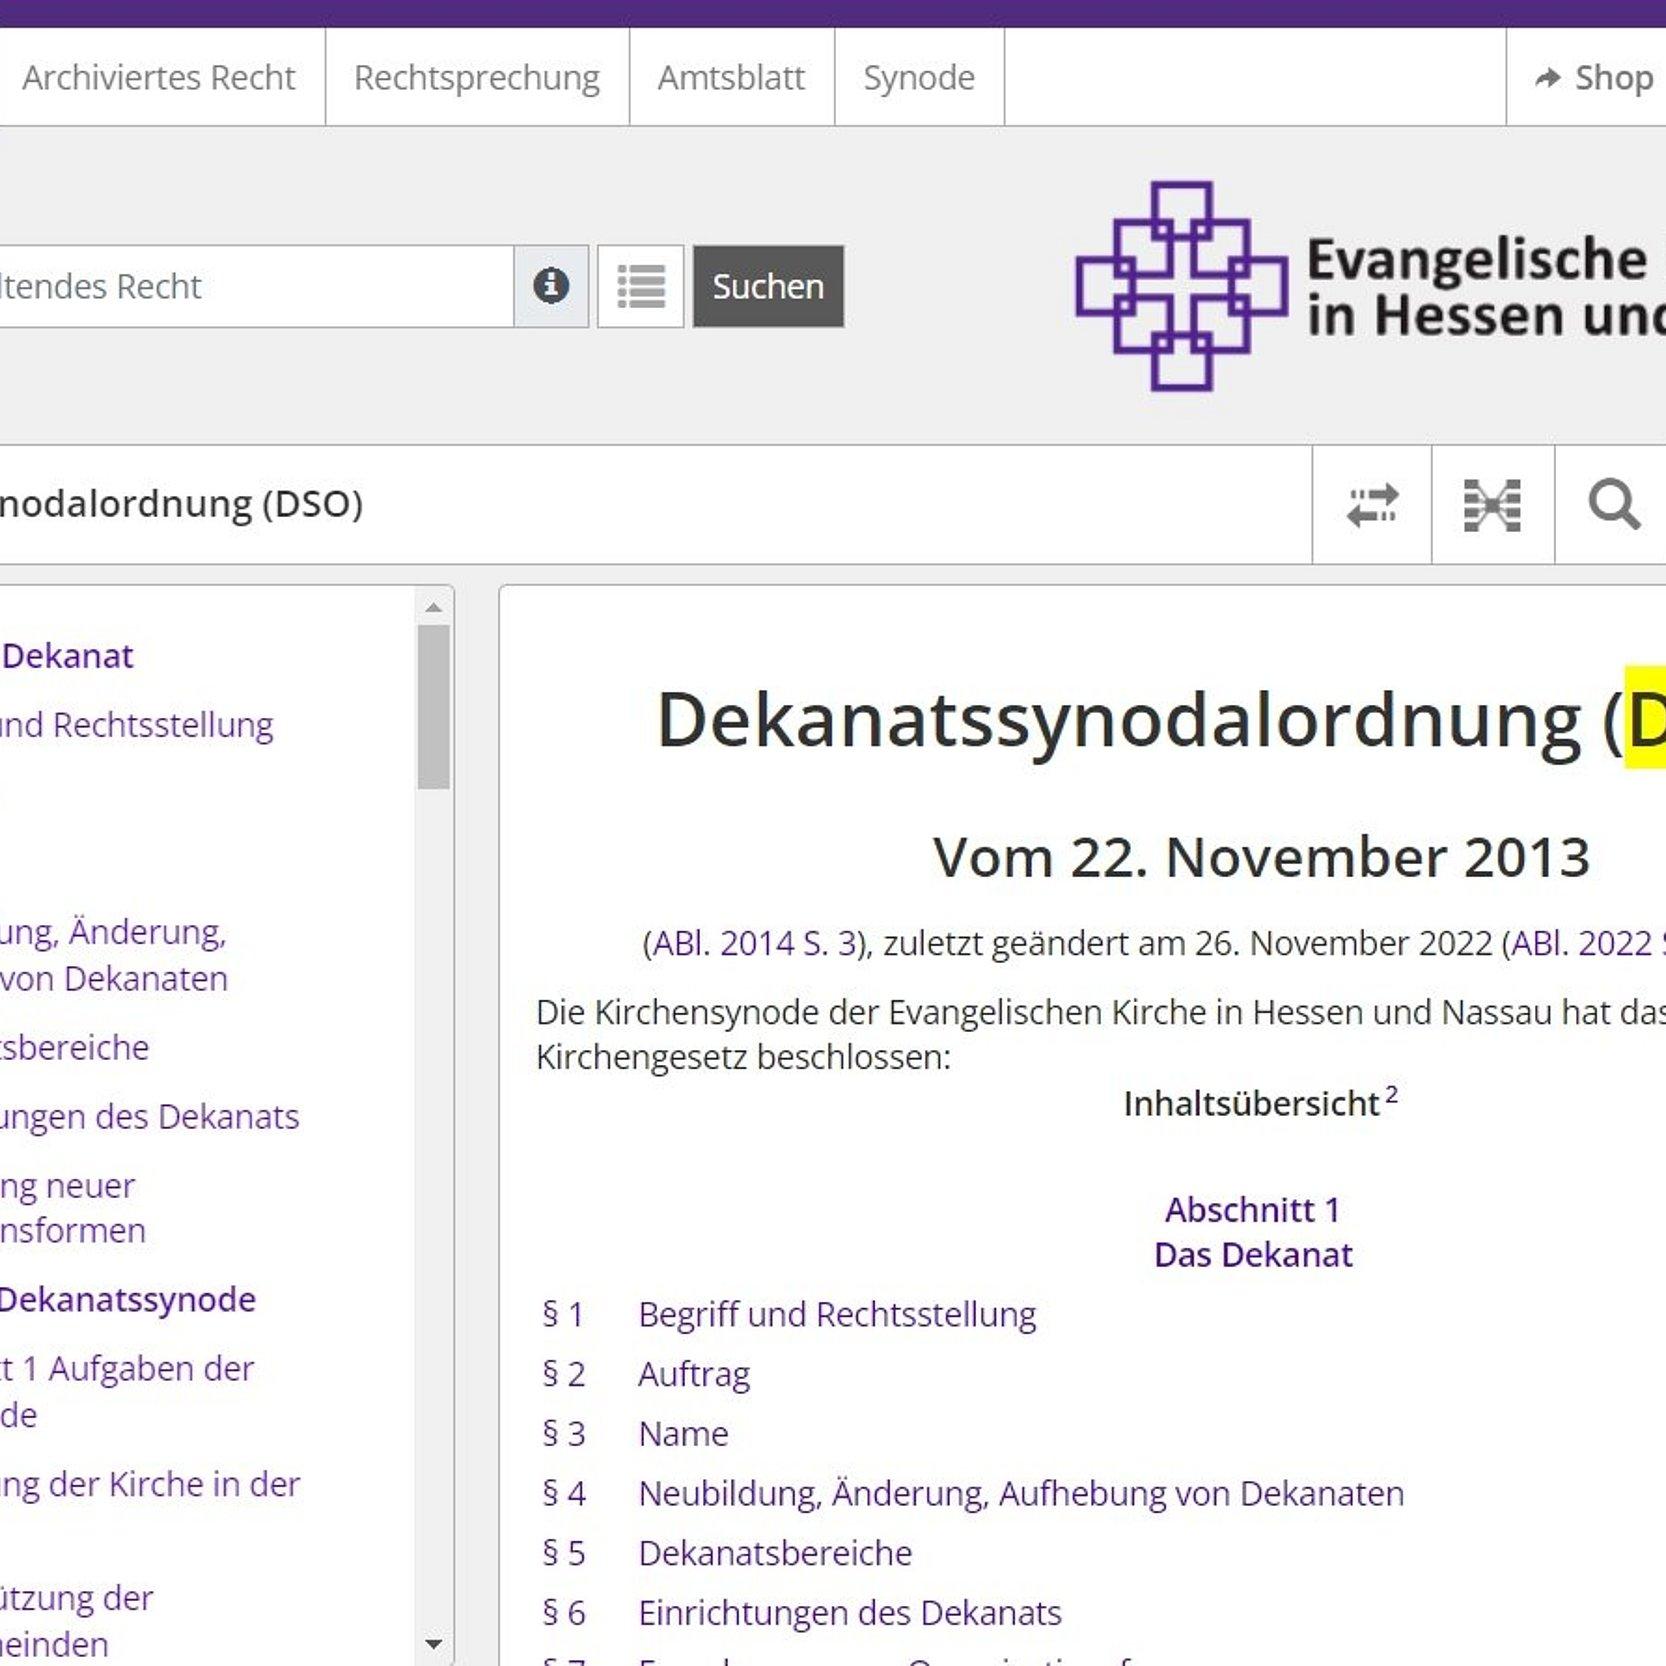The height and width of the screenshot is (1666, 1666).
Task: Select the Amtsblatt tab
Action: click(731, 77)
